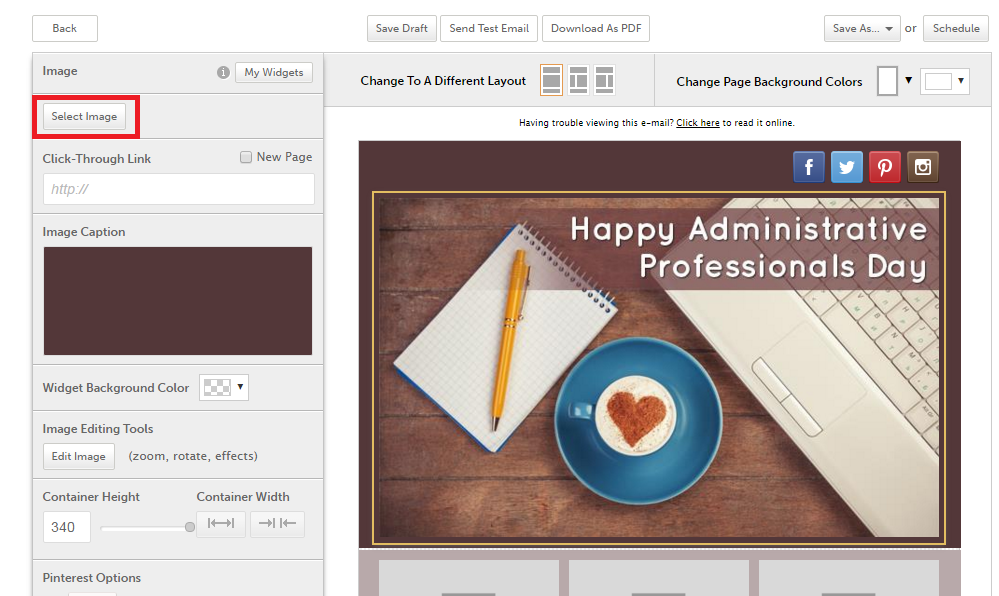Image resolution: width=999 pixels, height=596 pixels.
Task: Open the Save As dropdown
Action: (862, 29)
